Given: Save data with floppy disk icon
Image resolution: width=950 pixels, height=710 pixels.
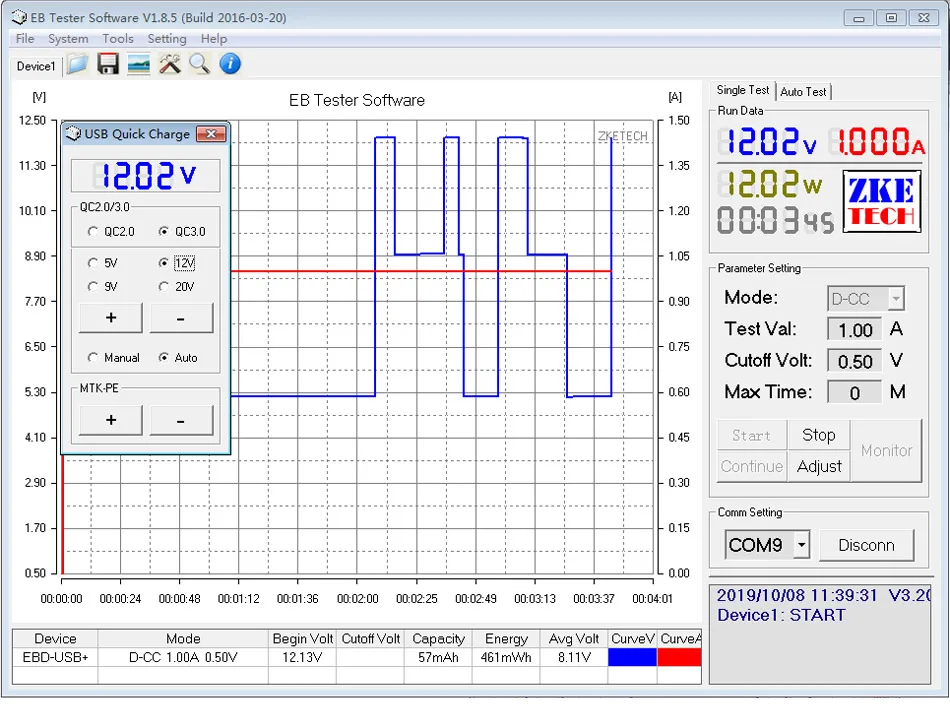Looking at the screenshot, I should (x=108, y=64).
